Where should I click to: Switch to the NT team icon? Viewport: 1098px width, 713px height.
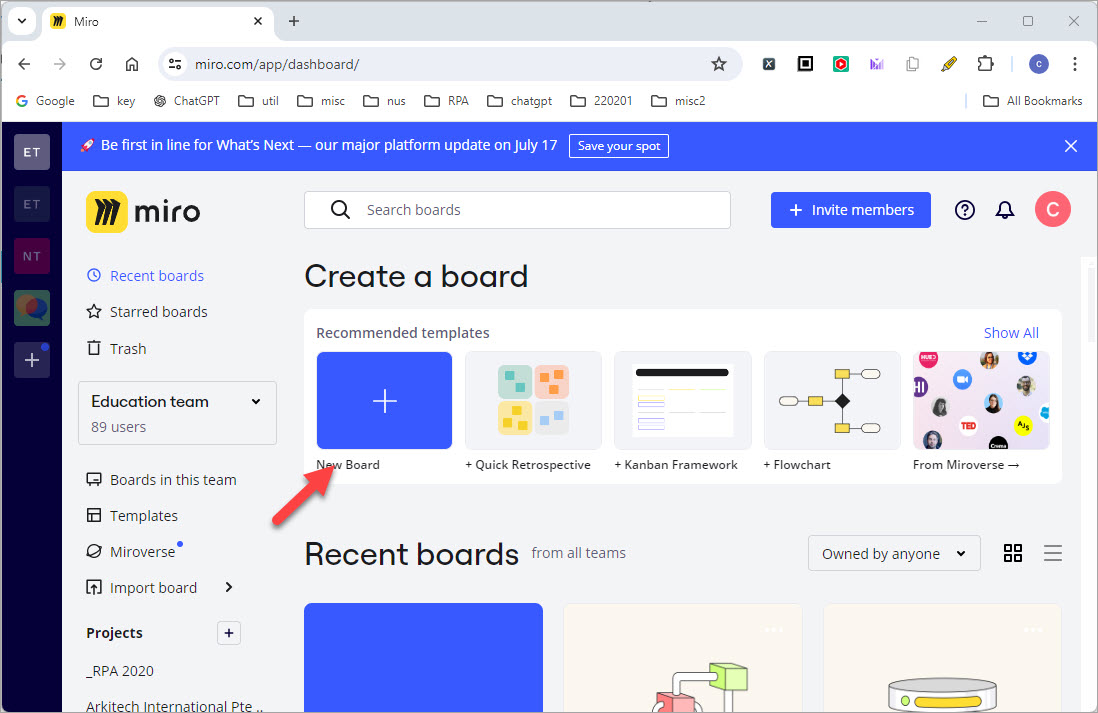(32, 256)
